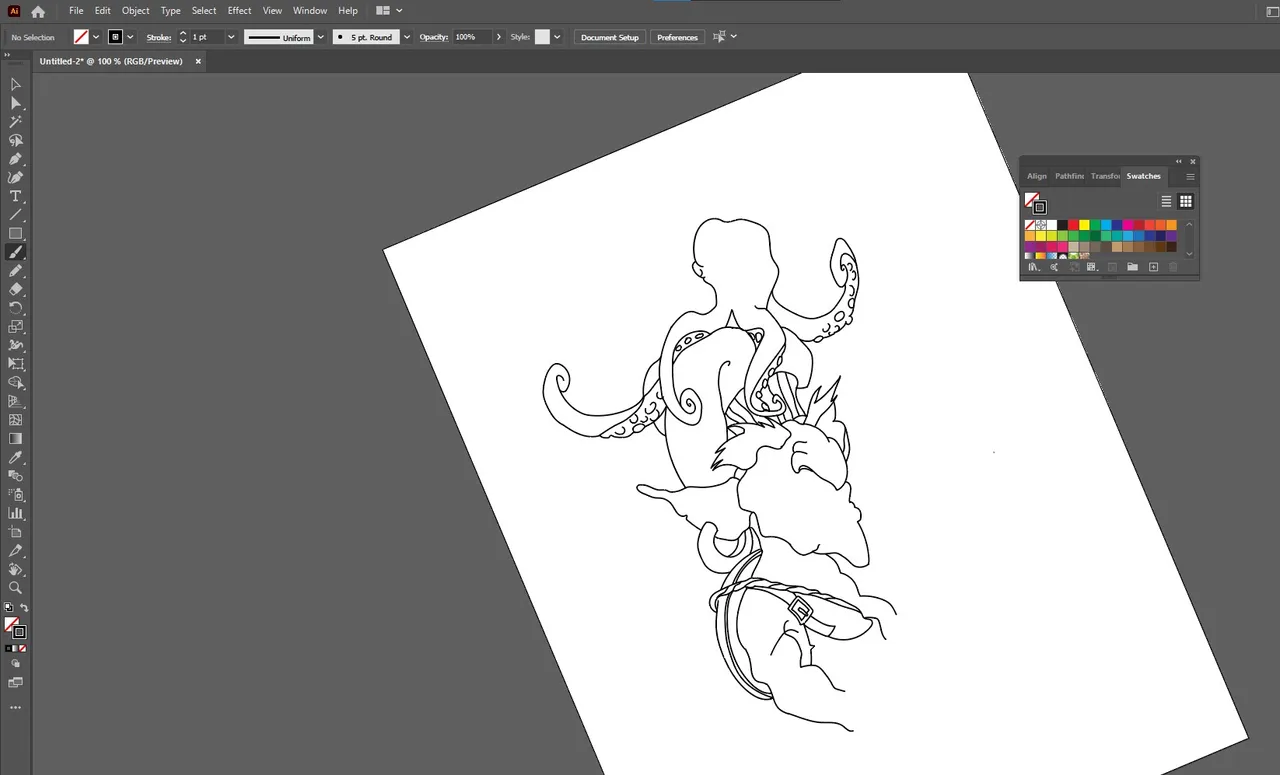Image resolution: width=1280 pixels, height=775 pixels.
Task: Select the Free Transform tool
Action: click(x=16, y=364)
